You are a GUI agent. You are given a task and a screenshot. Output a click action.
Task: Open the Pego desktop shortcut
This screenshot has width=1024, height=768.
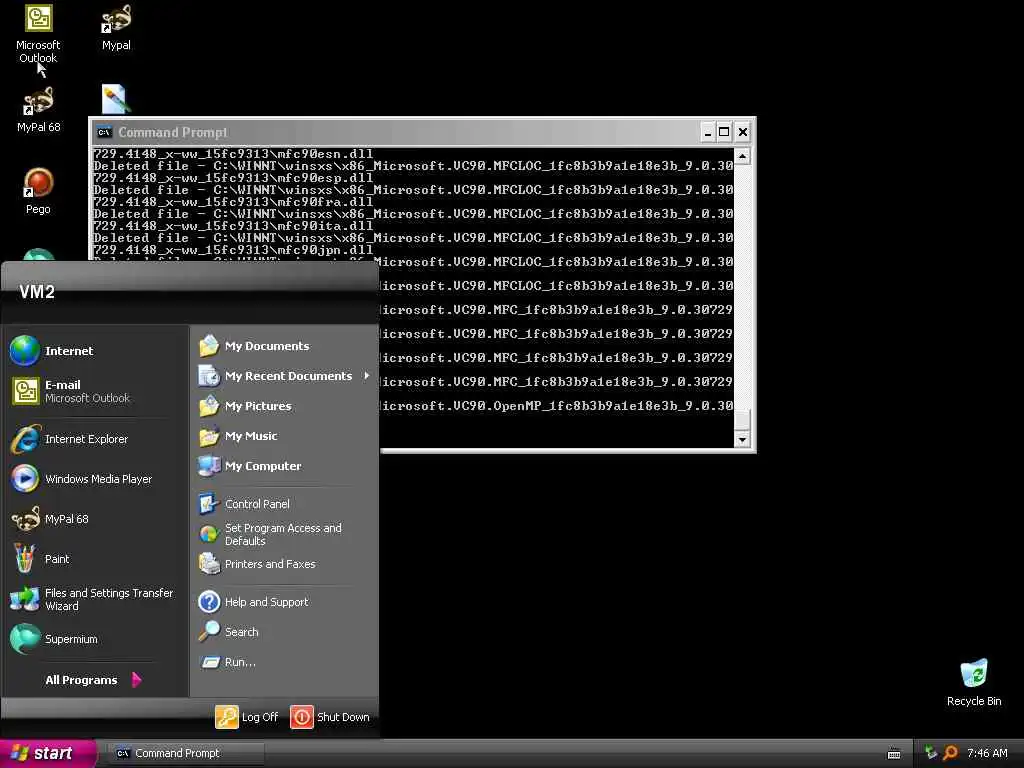click(x=38, y=191)
